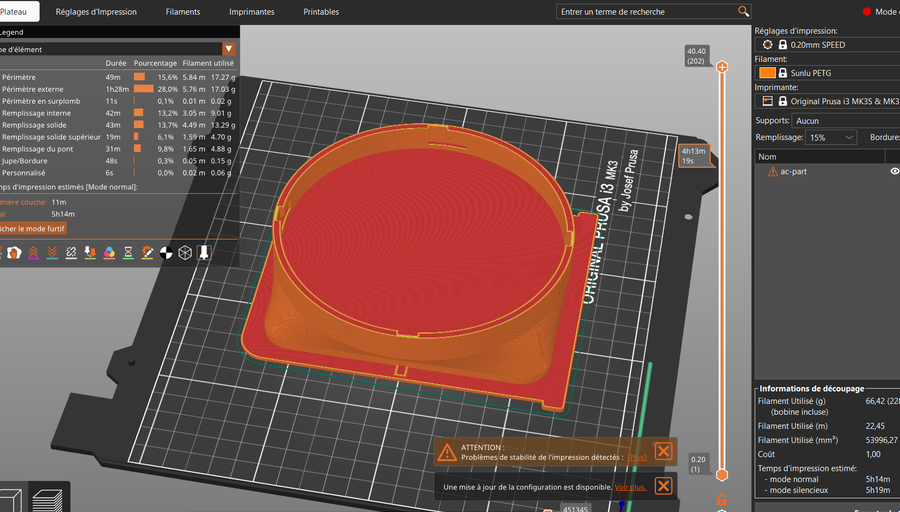
Task: Toggle the Remplissage solide legend row
Action: pos(119,125)
